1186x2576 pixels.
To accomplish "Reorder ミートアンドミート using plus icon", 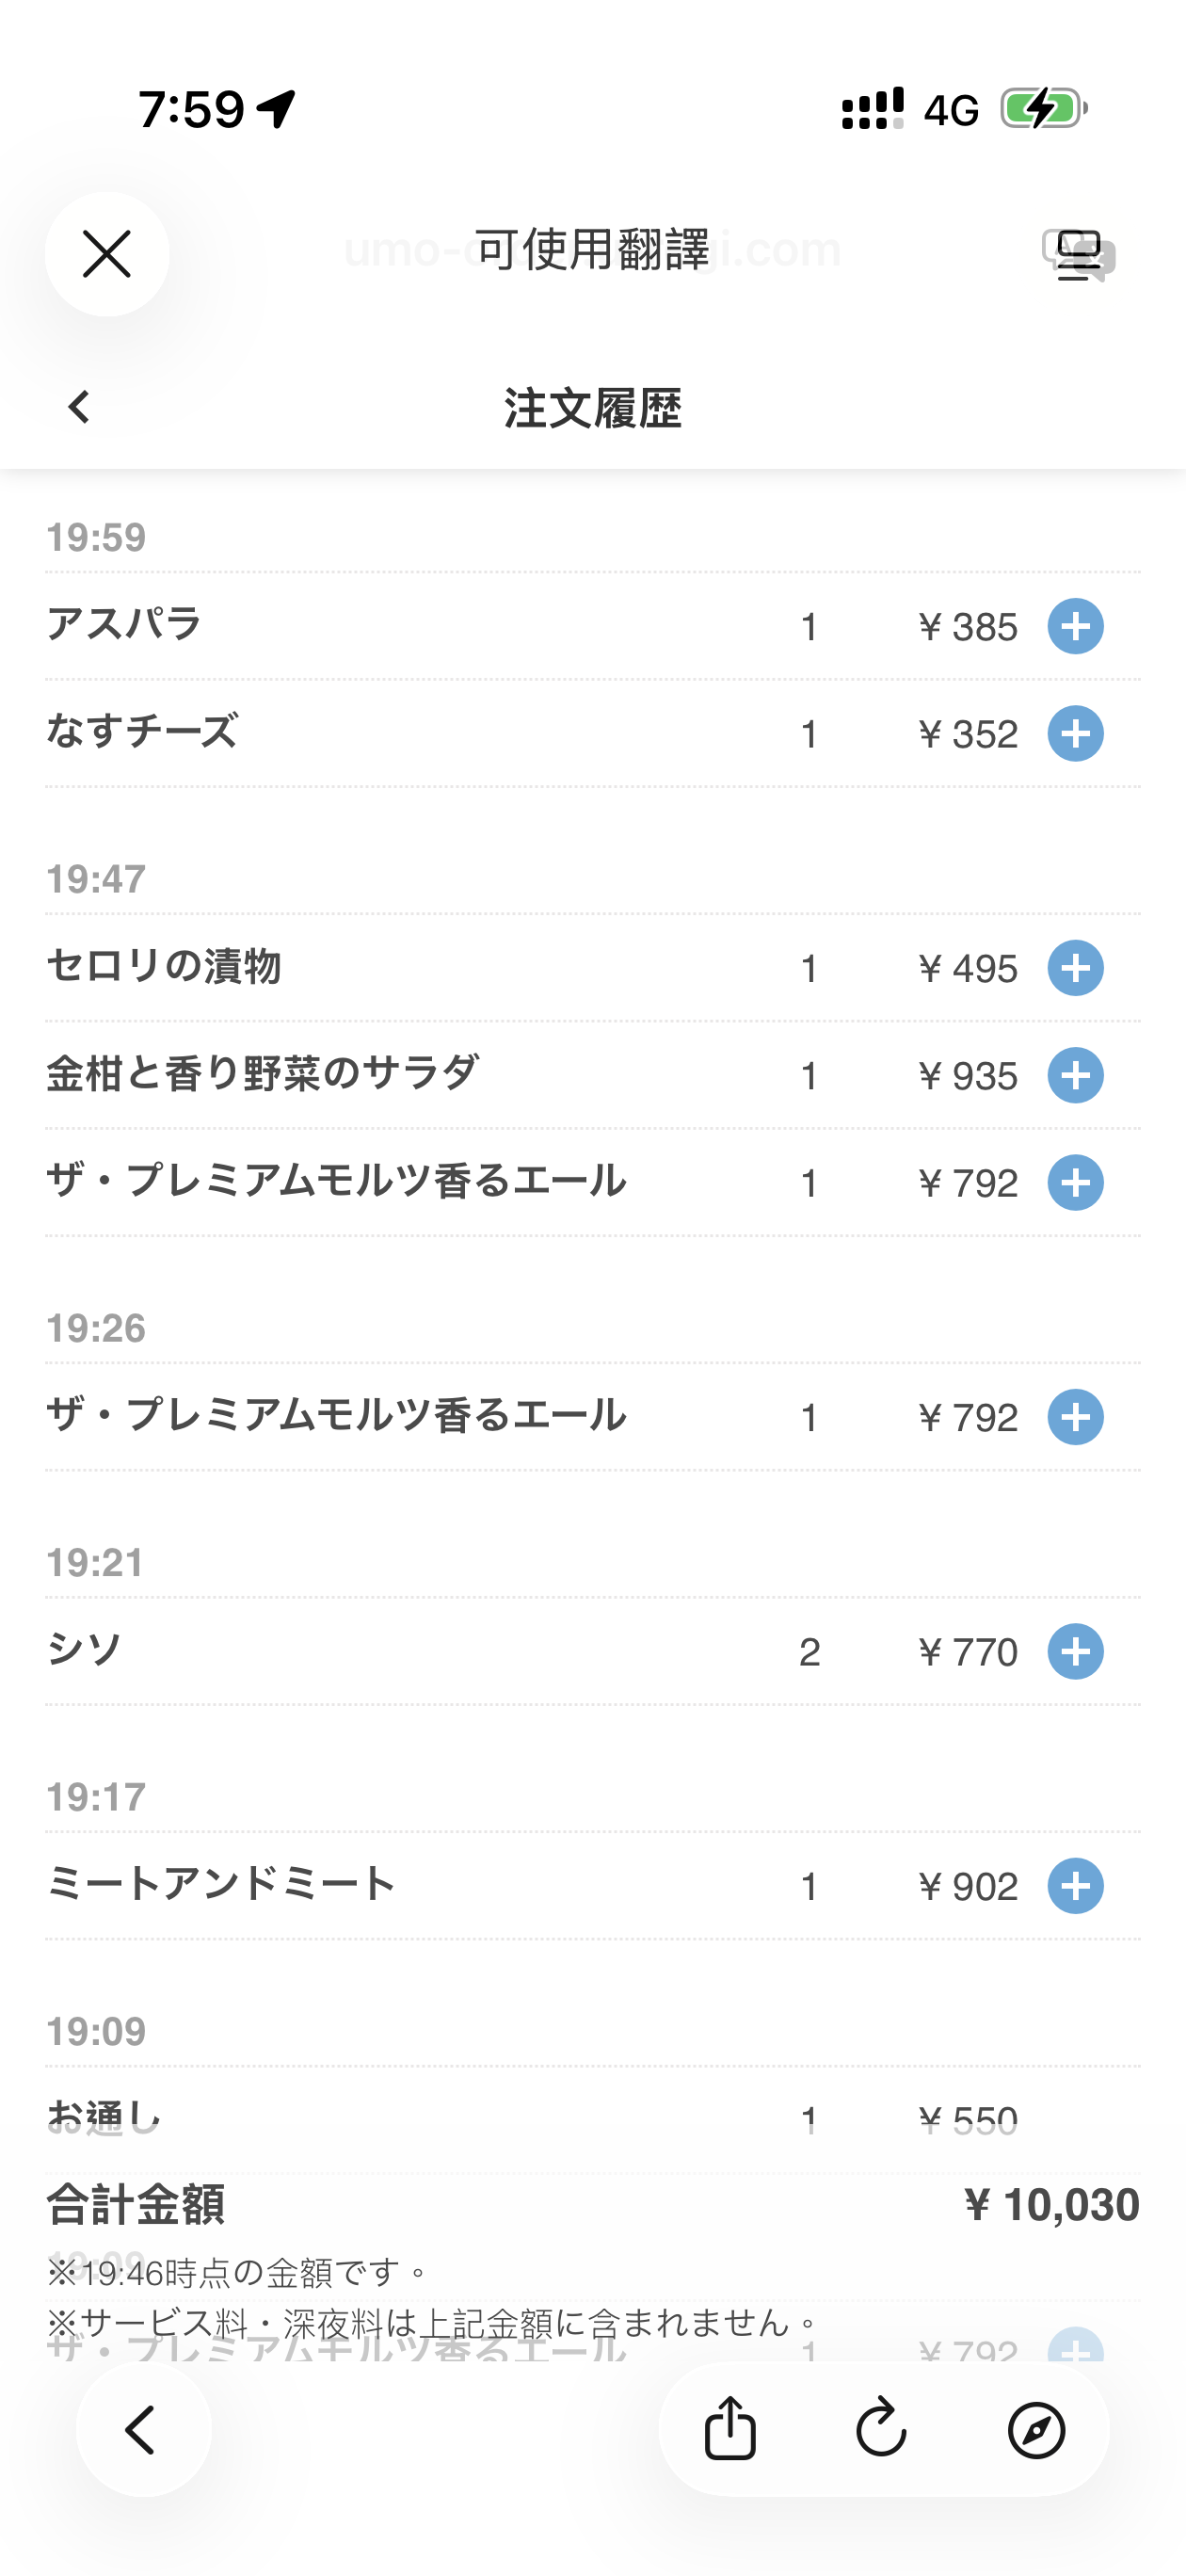I will [x=1075, y=1886].
